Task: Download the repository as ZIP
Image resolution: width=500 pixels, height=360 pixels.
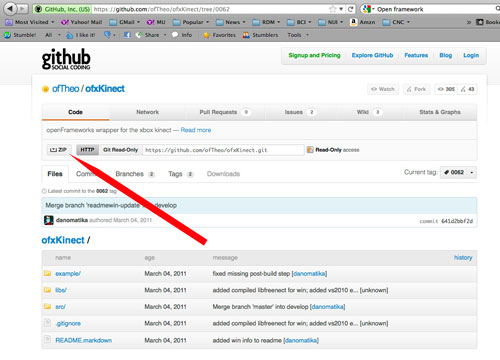Action: (58, 150)
